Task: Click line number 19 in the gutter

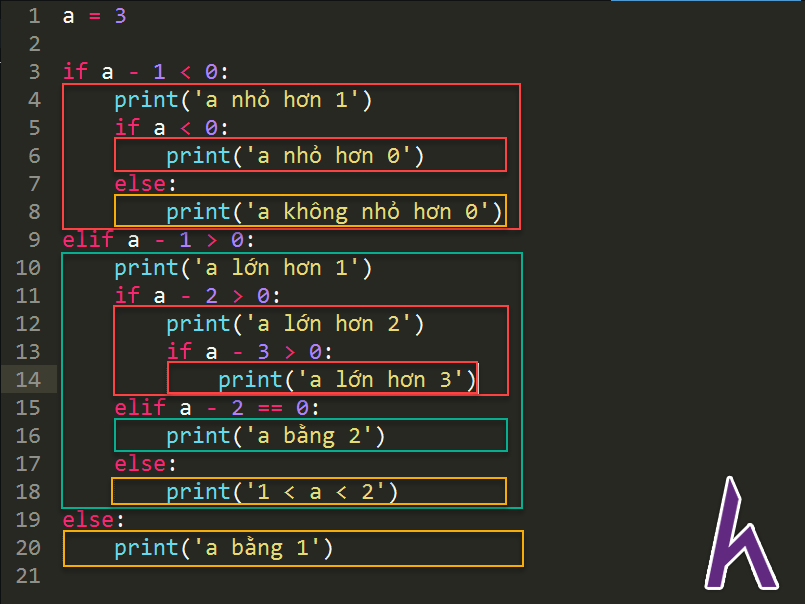Action: pyautogui.click(x=28, y=520)
